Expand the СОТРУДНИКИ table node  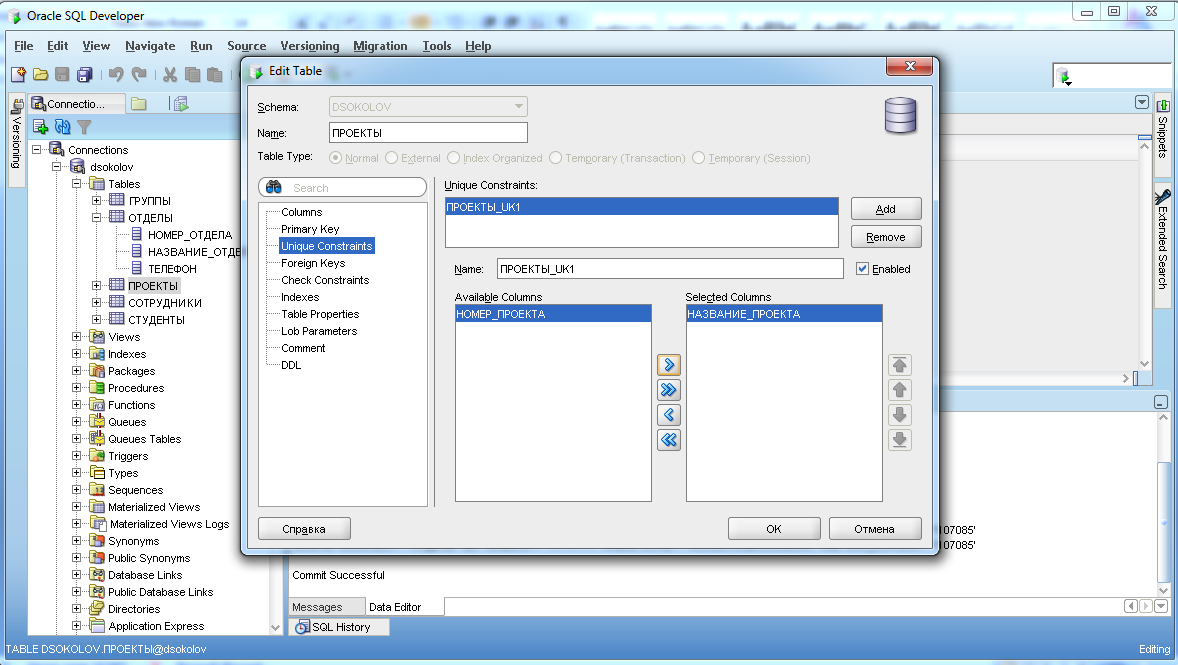click(x=96, y=303)
